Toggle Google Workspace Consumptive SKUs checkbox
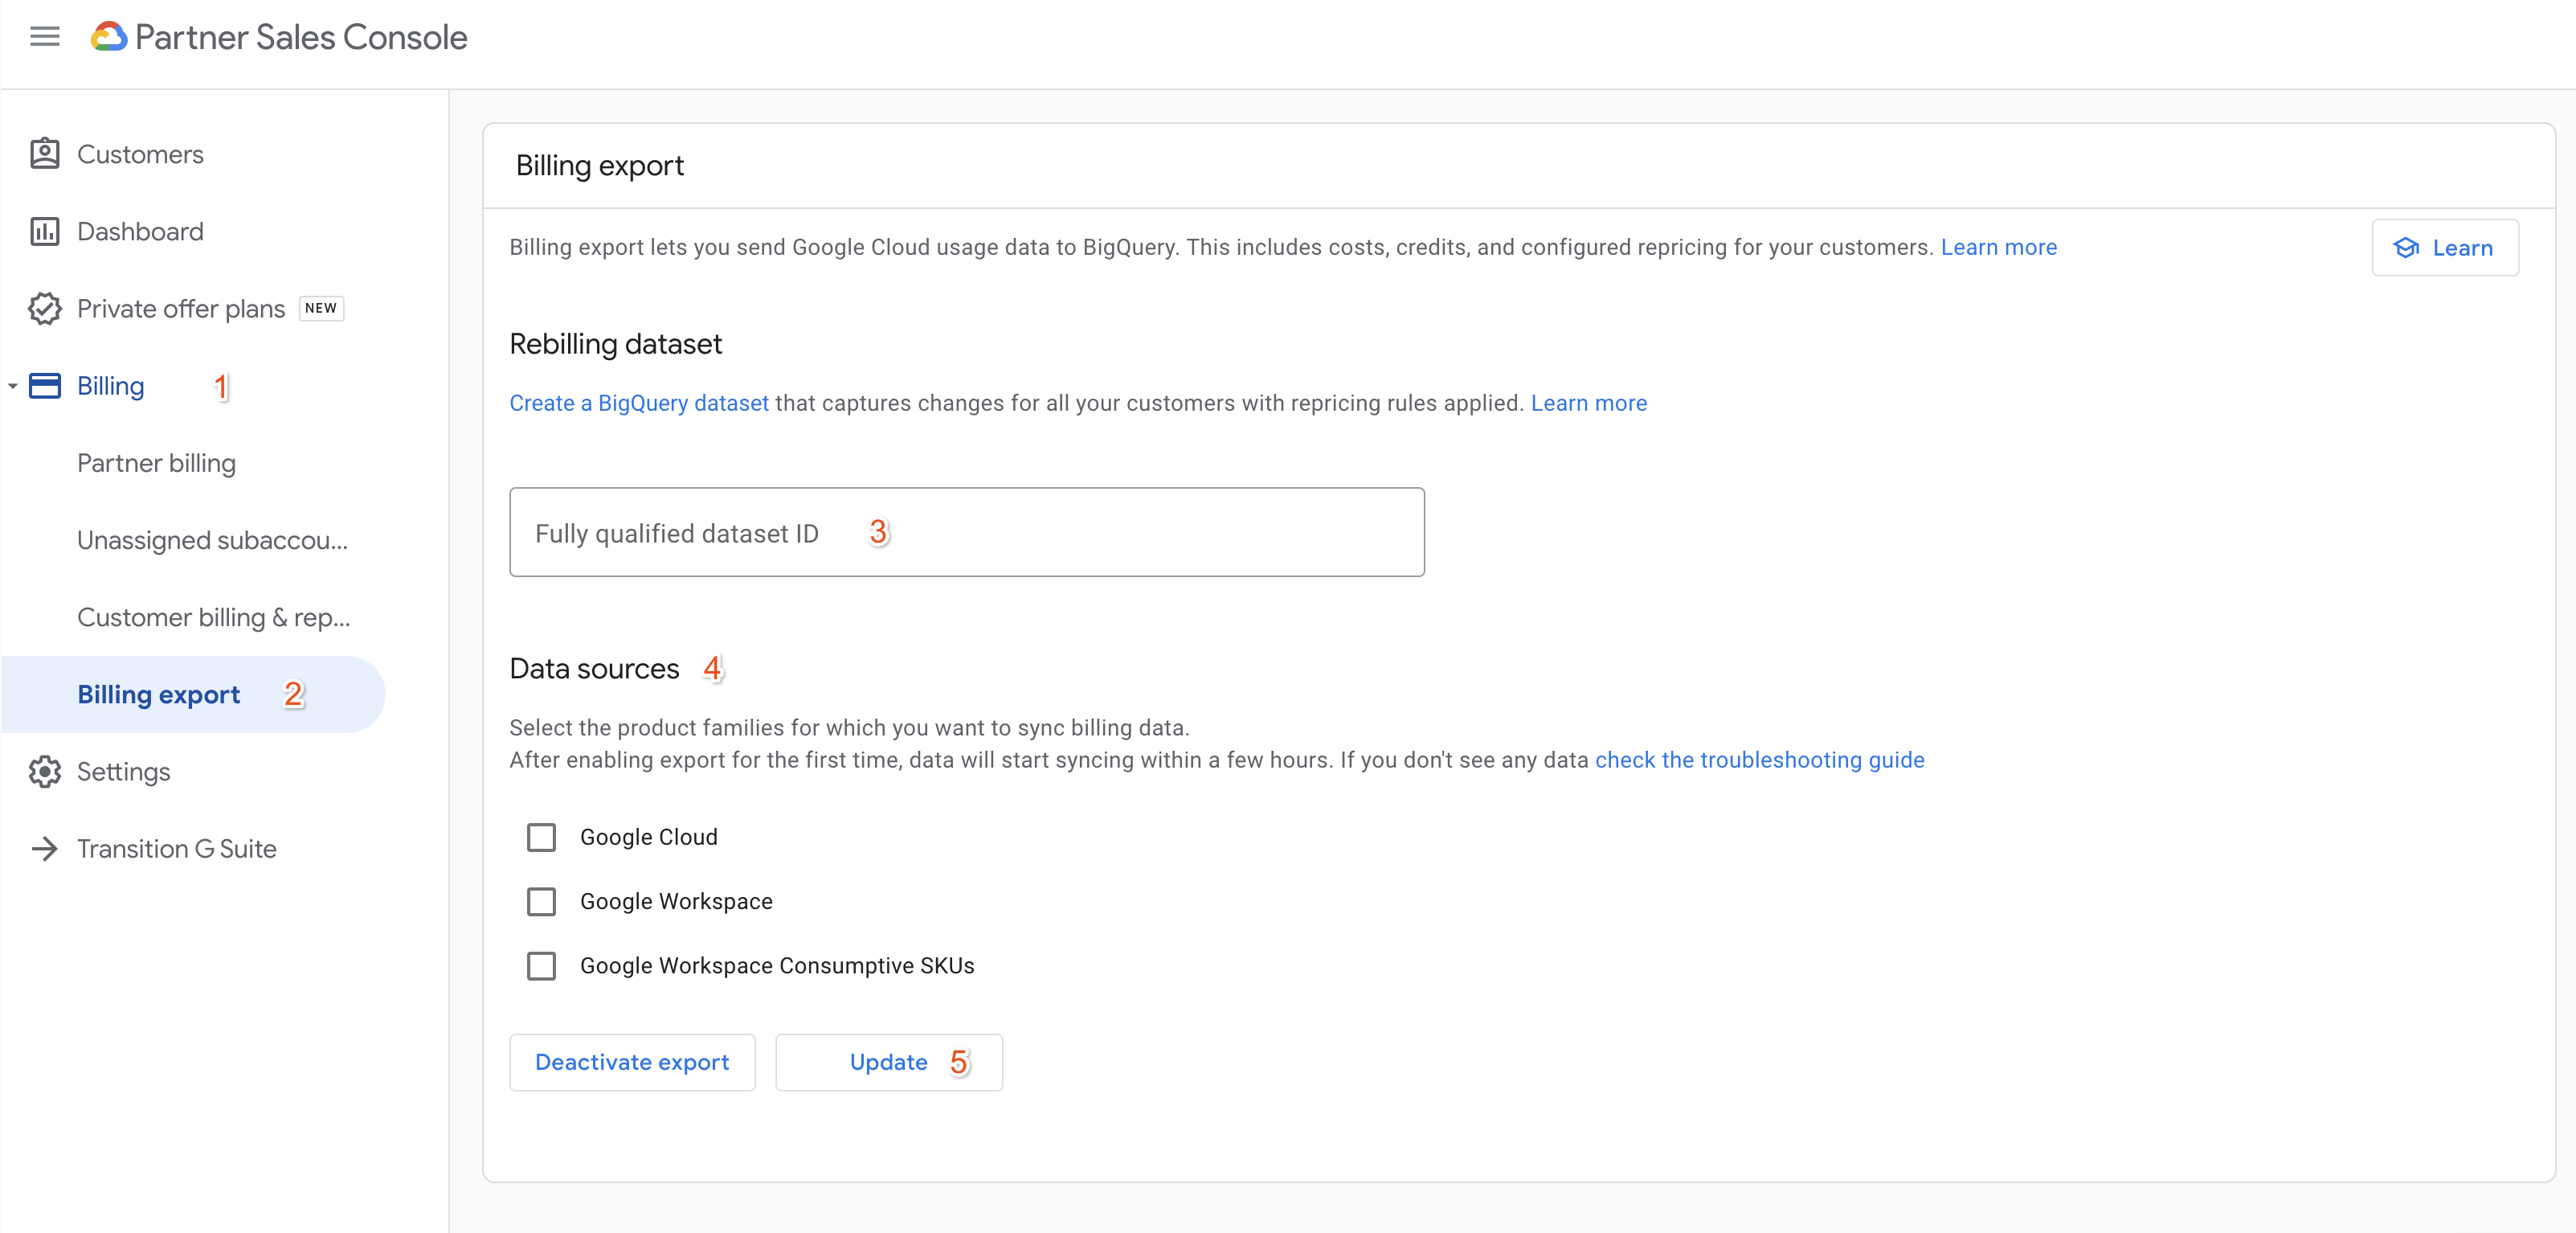Image resolution: width=2576 pixels, height=1233 pixels. click(x=542, y=965)
